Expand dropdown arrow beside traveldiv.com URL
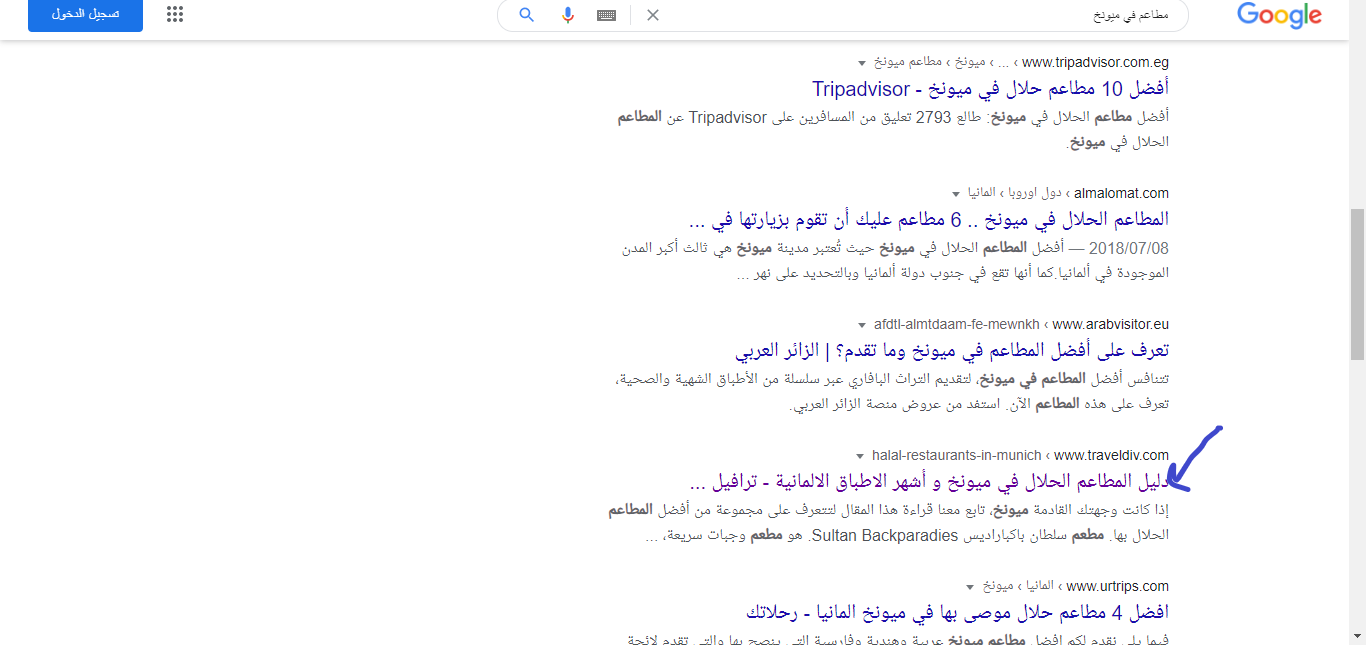This screenshot has width=1366, height=645. pyautogui.click(x=860, y=456)
